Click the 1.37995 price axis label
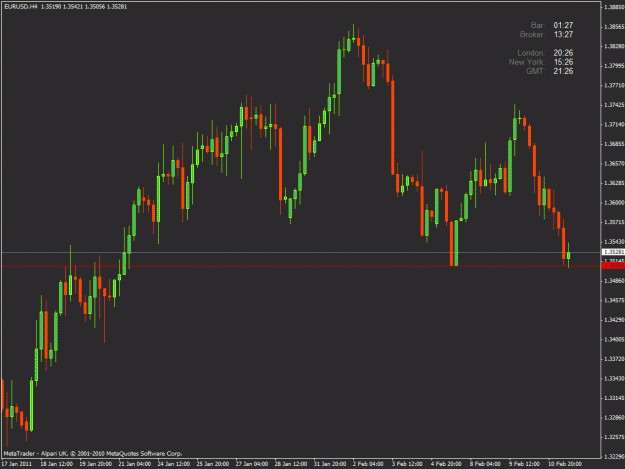This screenshot has height=469, width=625. (614, 66)
